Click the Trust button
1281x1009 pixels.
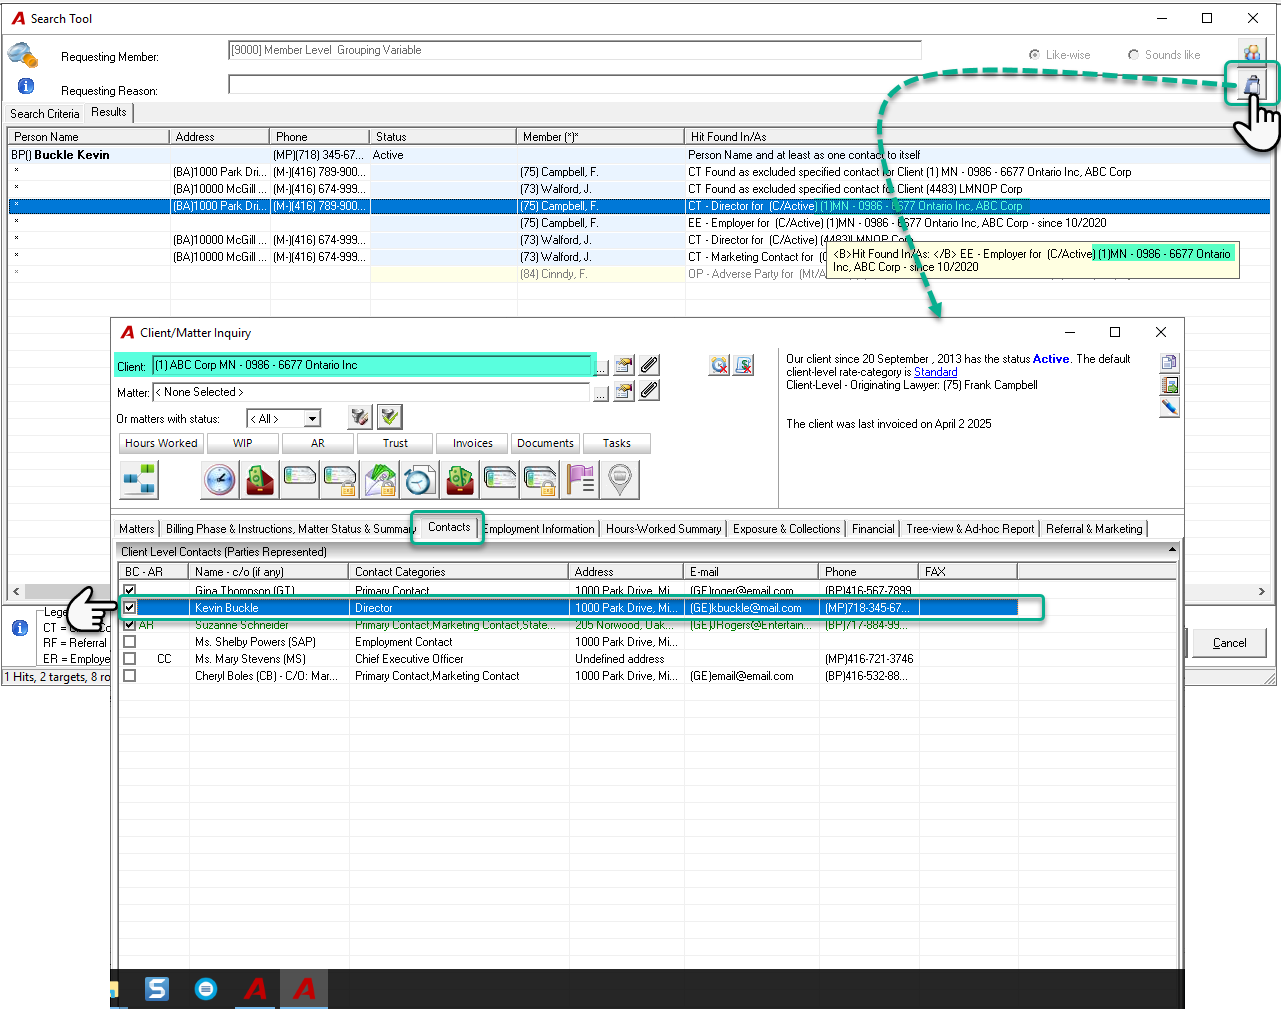click(395, 443)
